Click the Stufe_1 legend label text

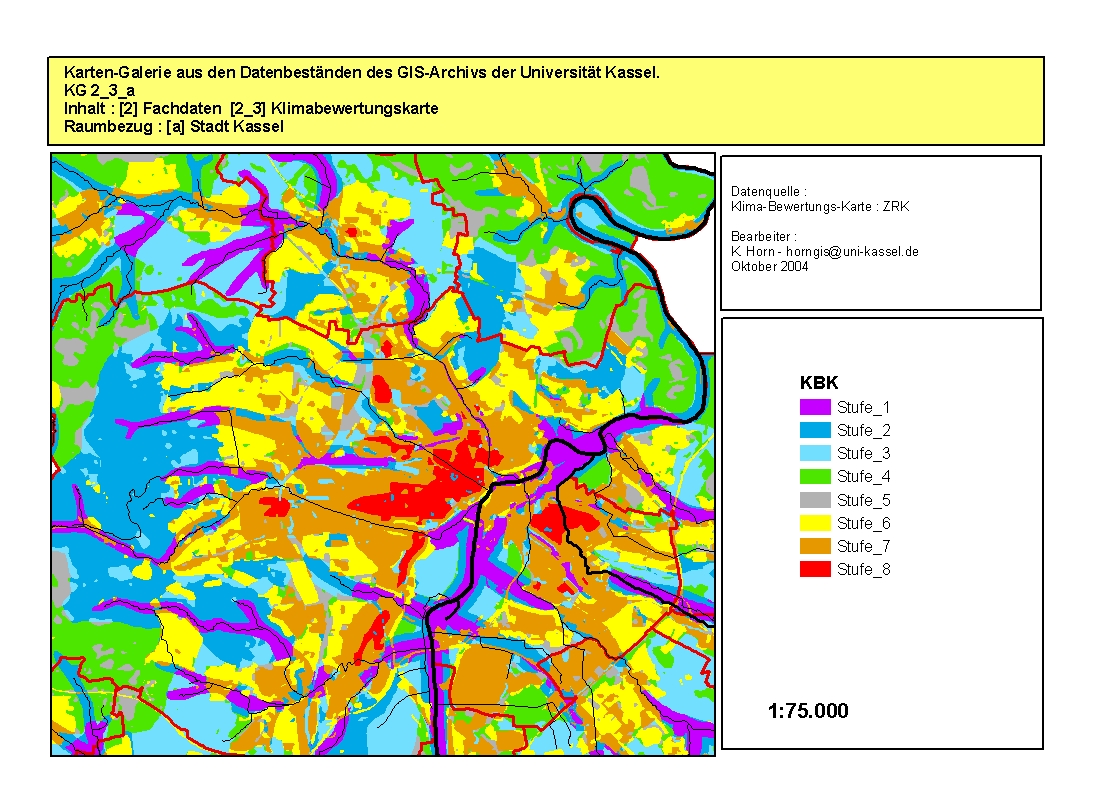point(863,407)
